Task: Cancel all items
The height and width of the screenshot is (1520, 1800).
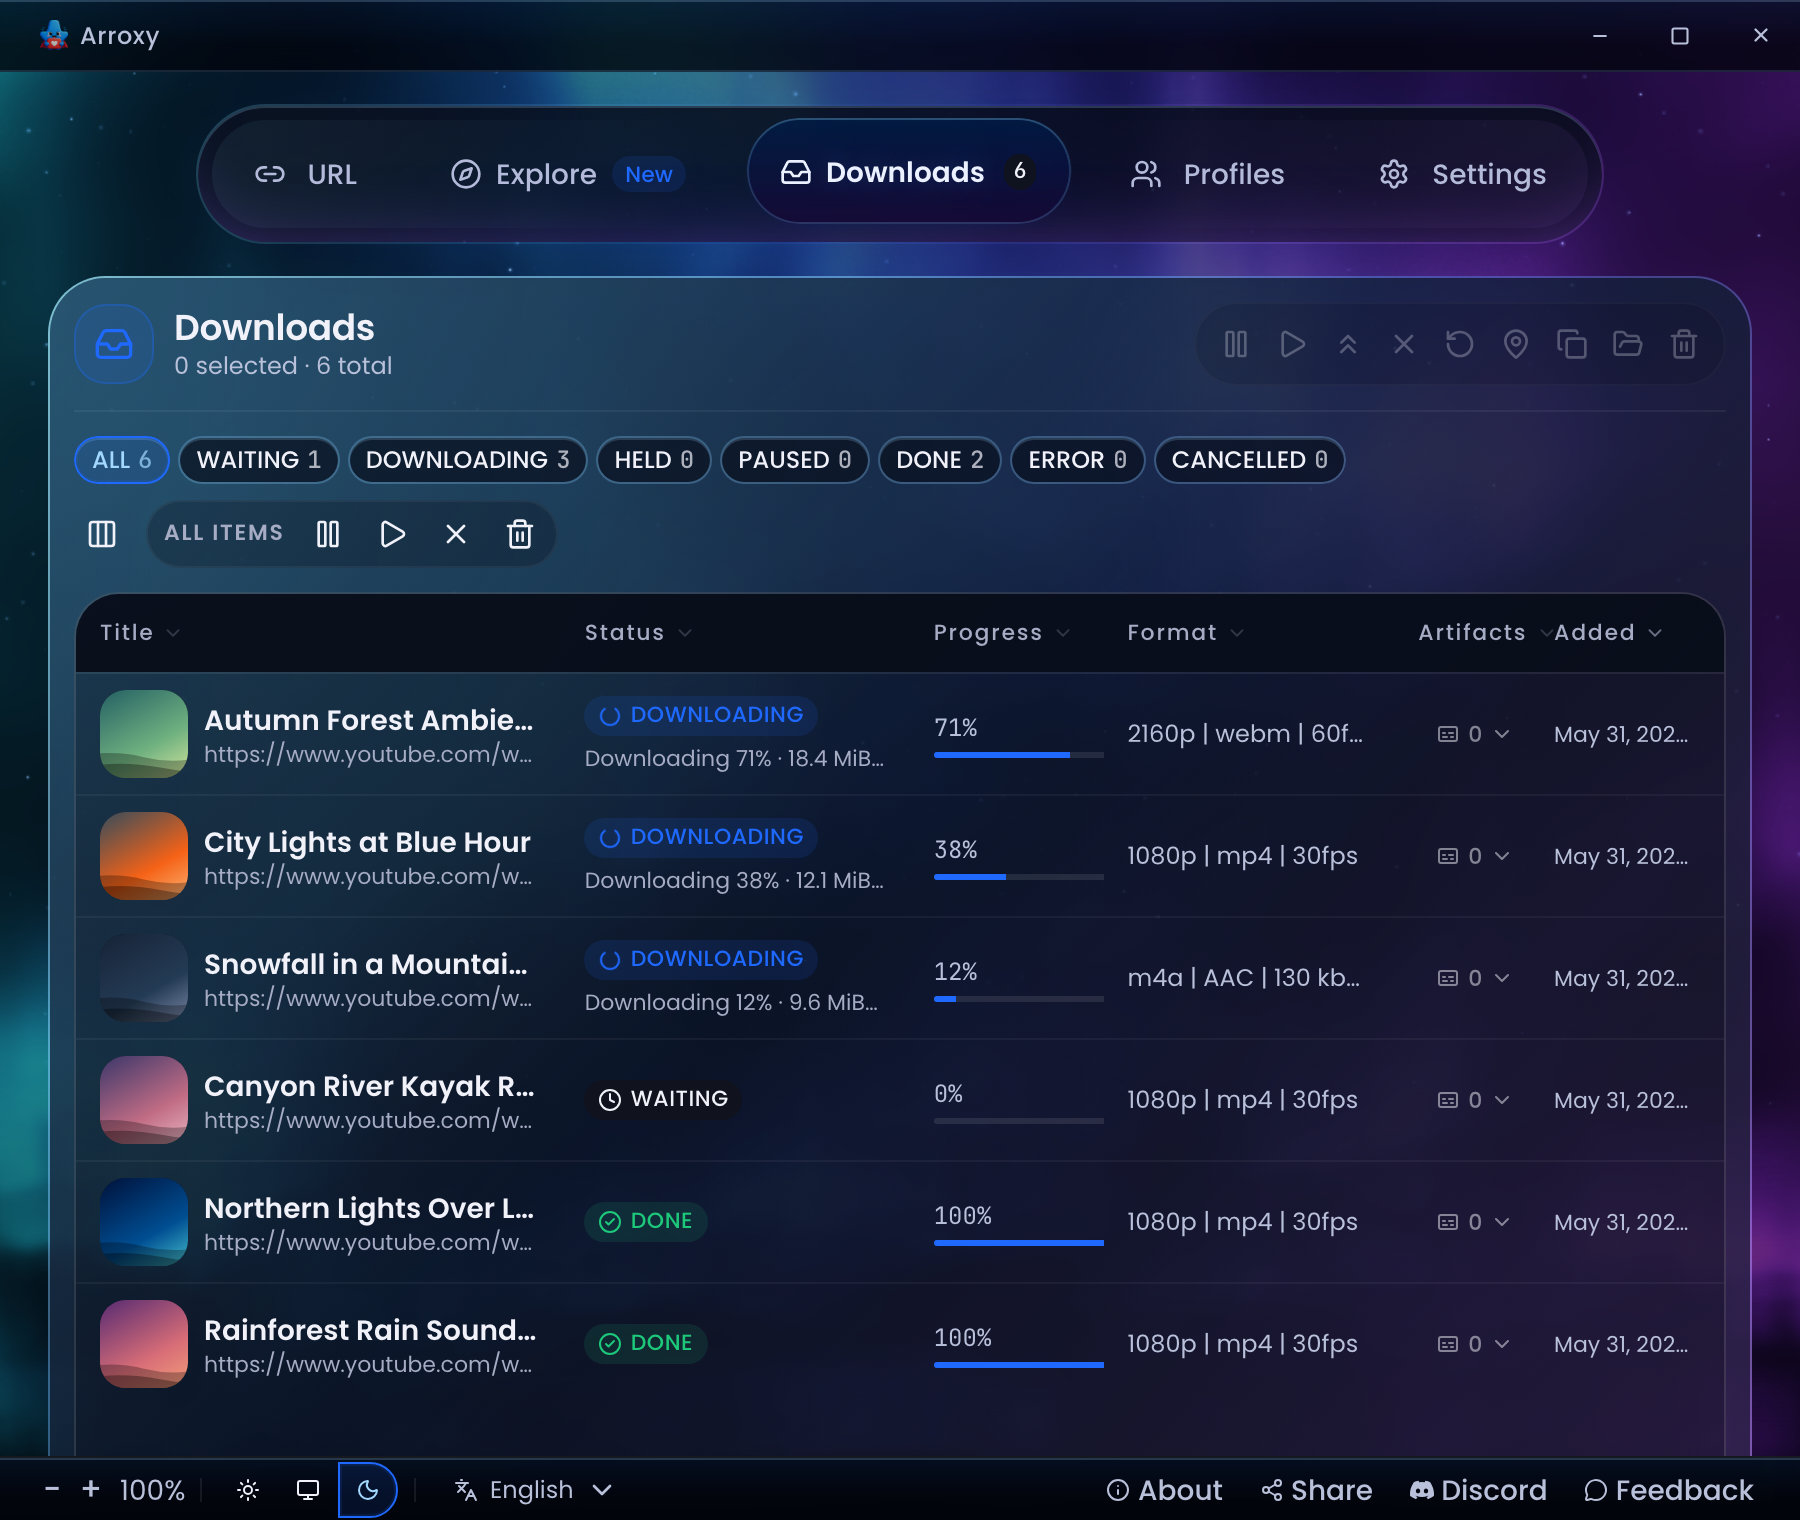Action: pos(456,534)
